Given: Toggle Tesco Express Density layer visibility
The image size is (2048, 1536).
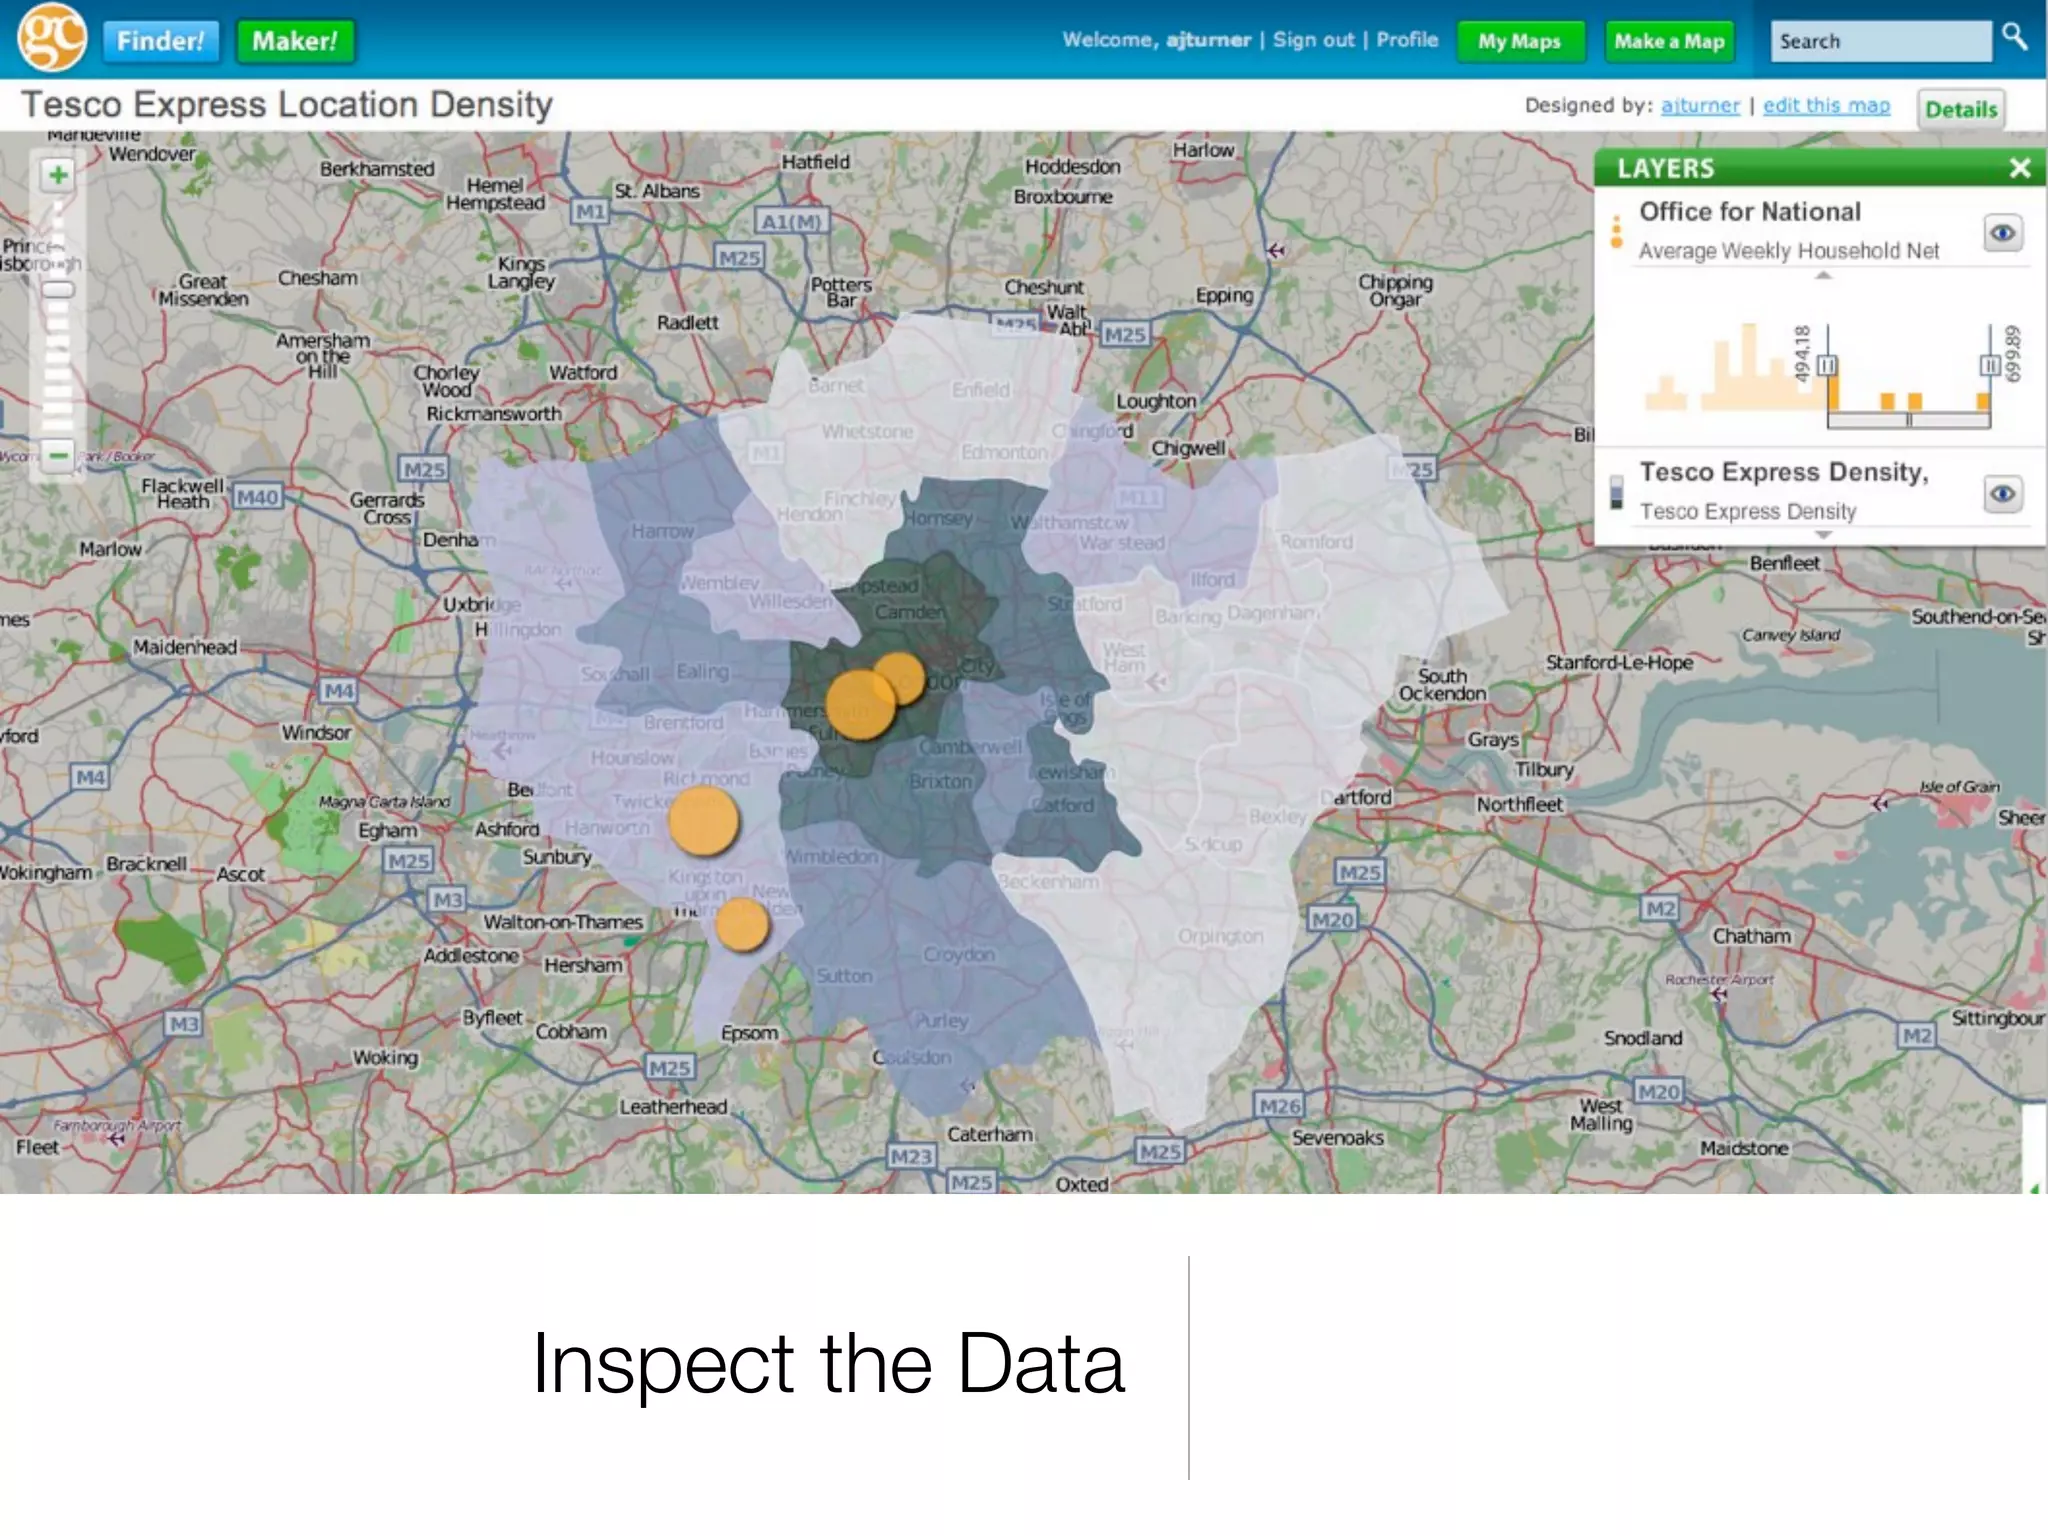Looking at the screenshot, I should pos(2002,494).
